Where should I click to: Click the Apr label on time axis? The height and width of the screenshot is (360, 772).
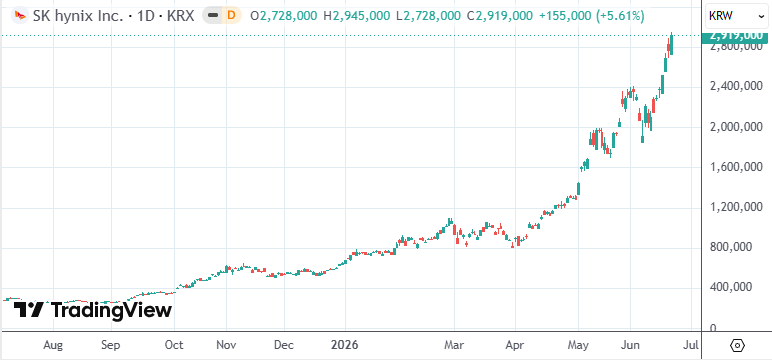[x=515, y=345]
